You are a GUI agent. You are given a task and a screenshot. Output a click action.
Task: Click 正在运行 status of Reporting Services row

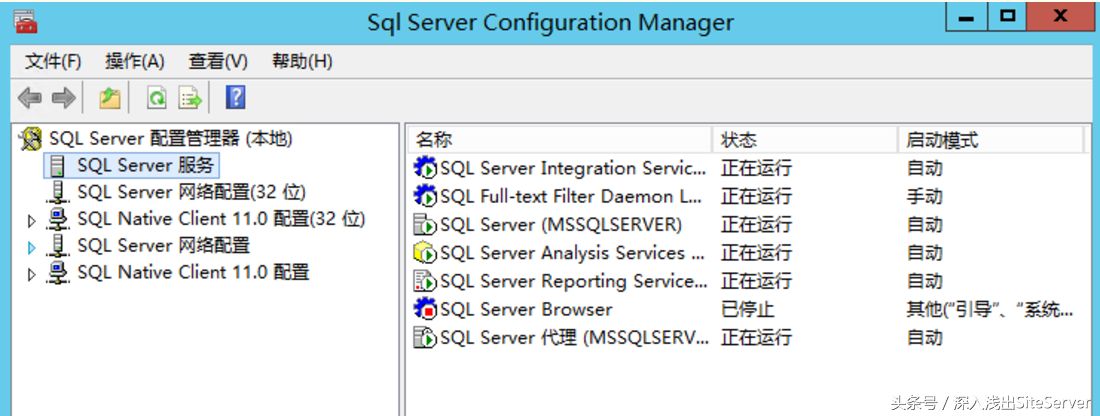point(756,281)
